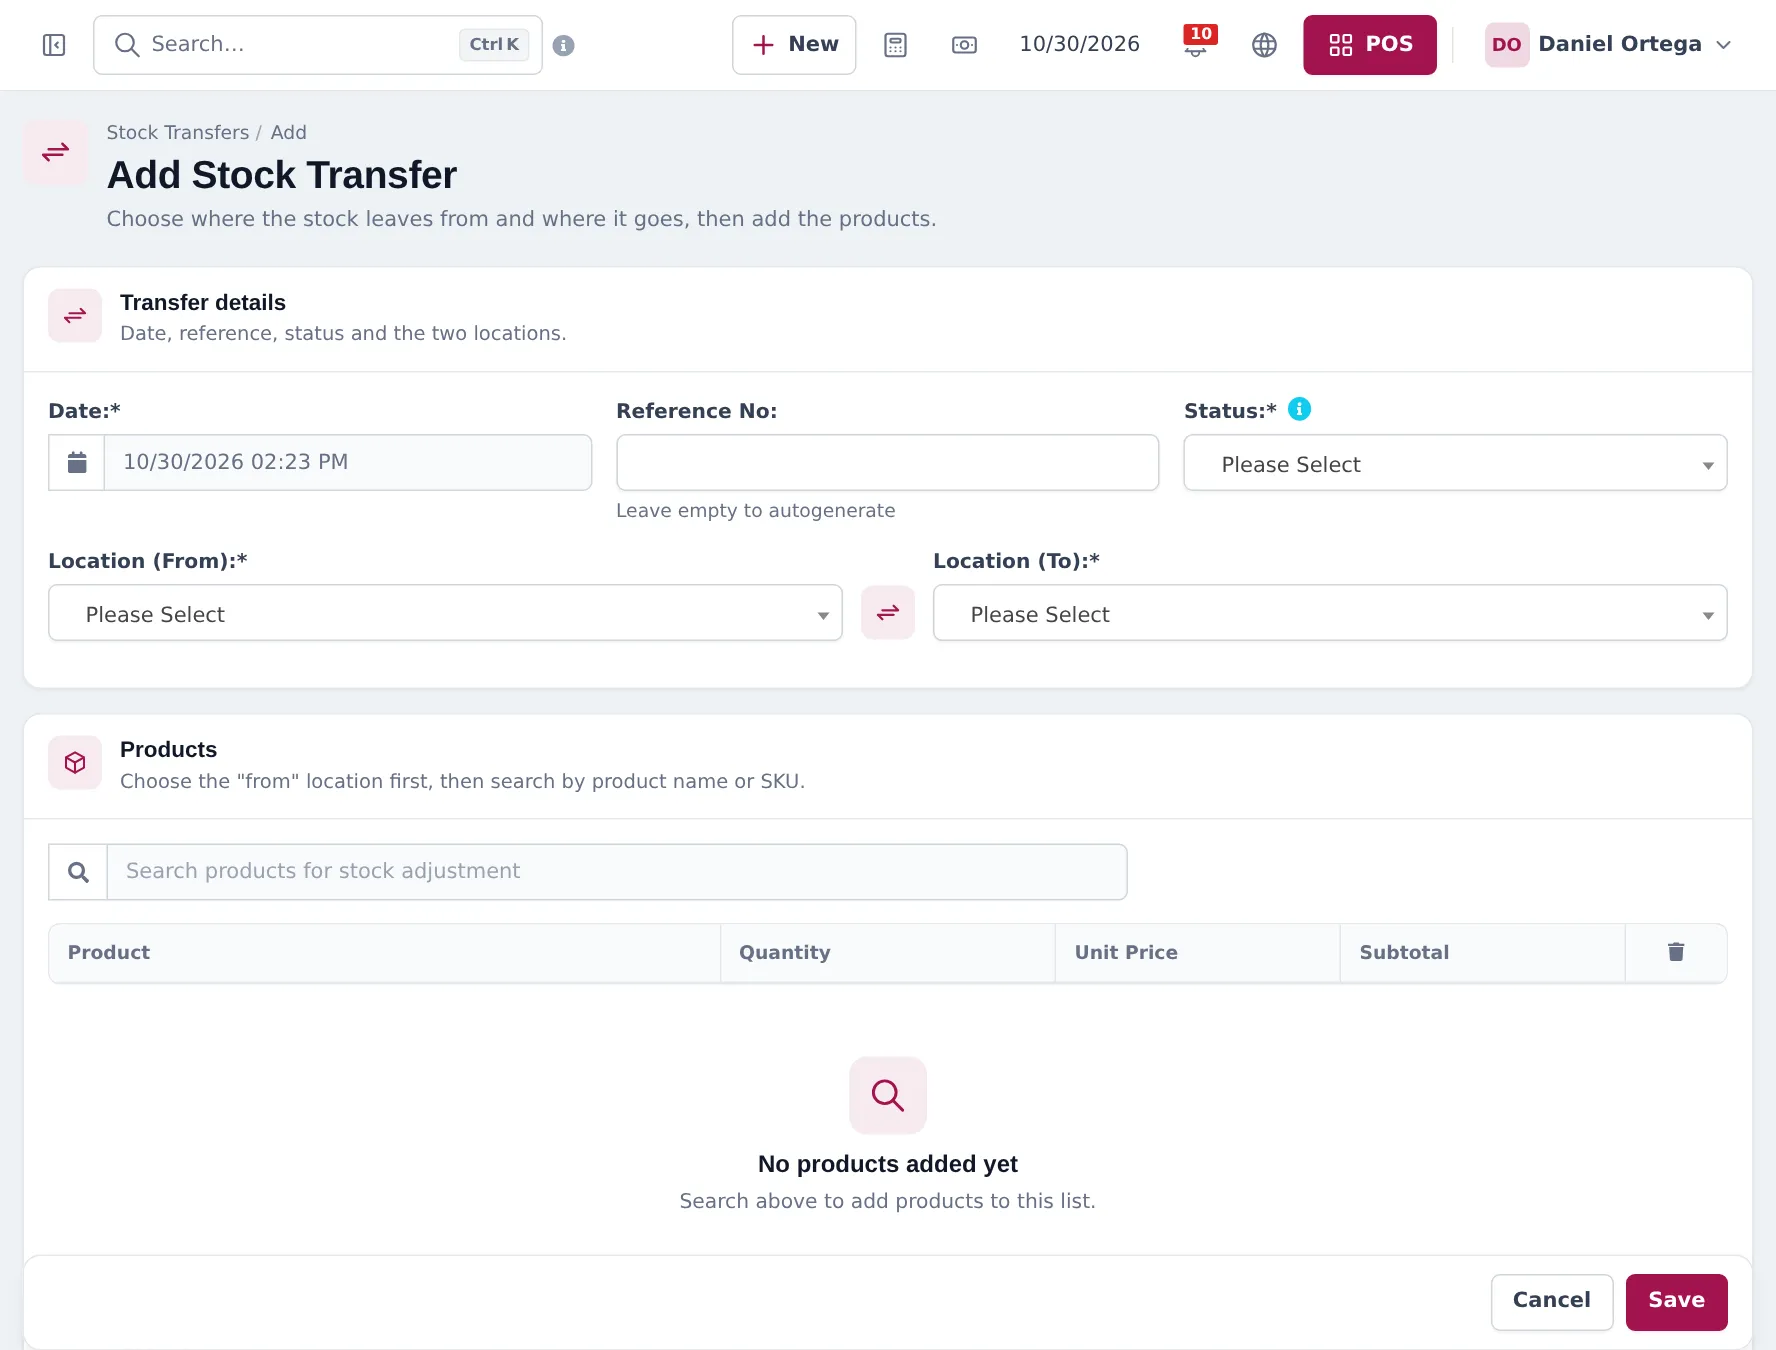Image resolution: width=1776 pixels, height=1350 pixels.
Task: Open the POS button
Action: [x=1369, y=45]
